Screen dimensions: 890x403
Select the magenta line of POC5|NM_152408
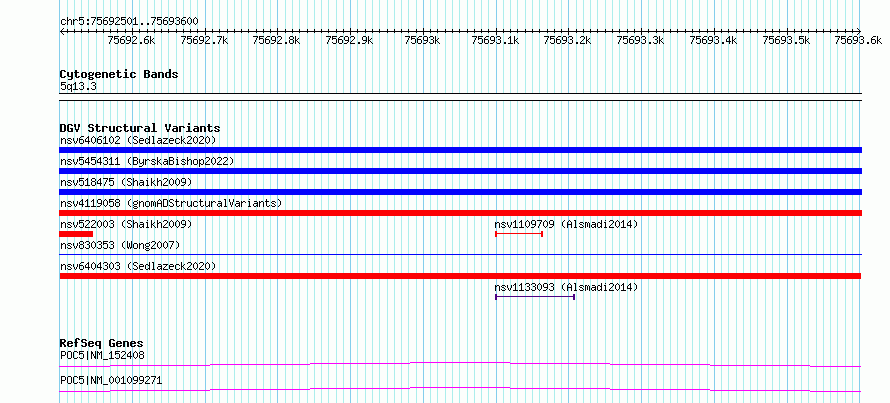(x=460, y=364)
